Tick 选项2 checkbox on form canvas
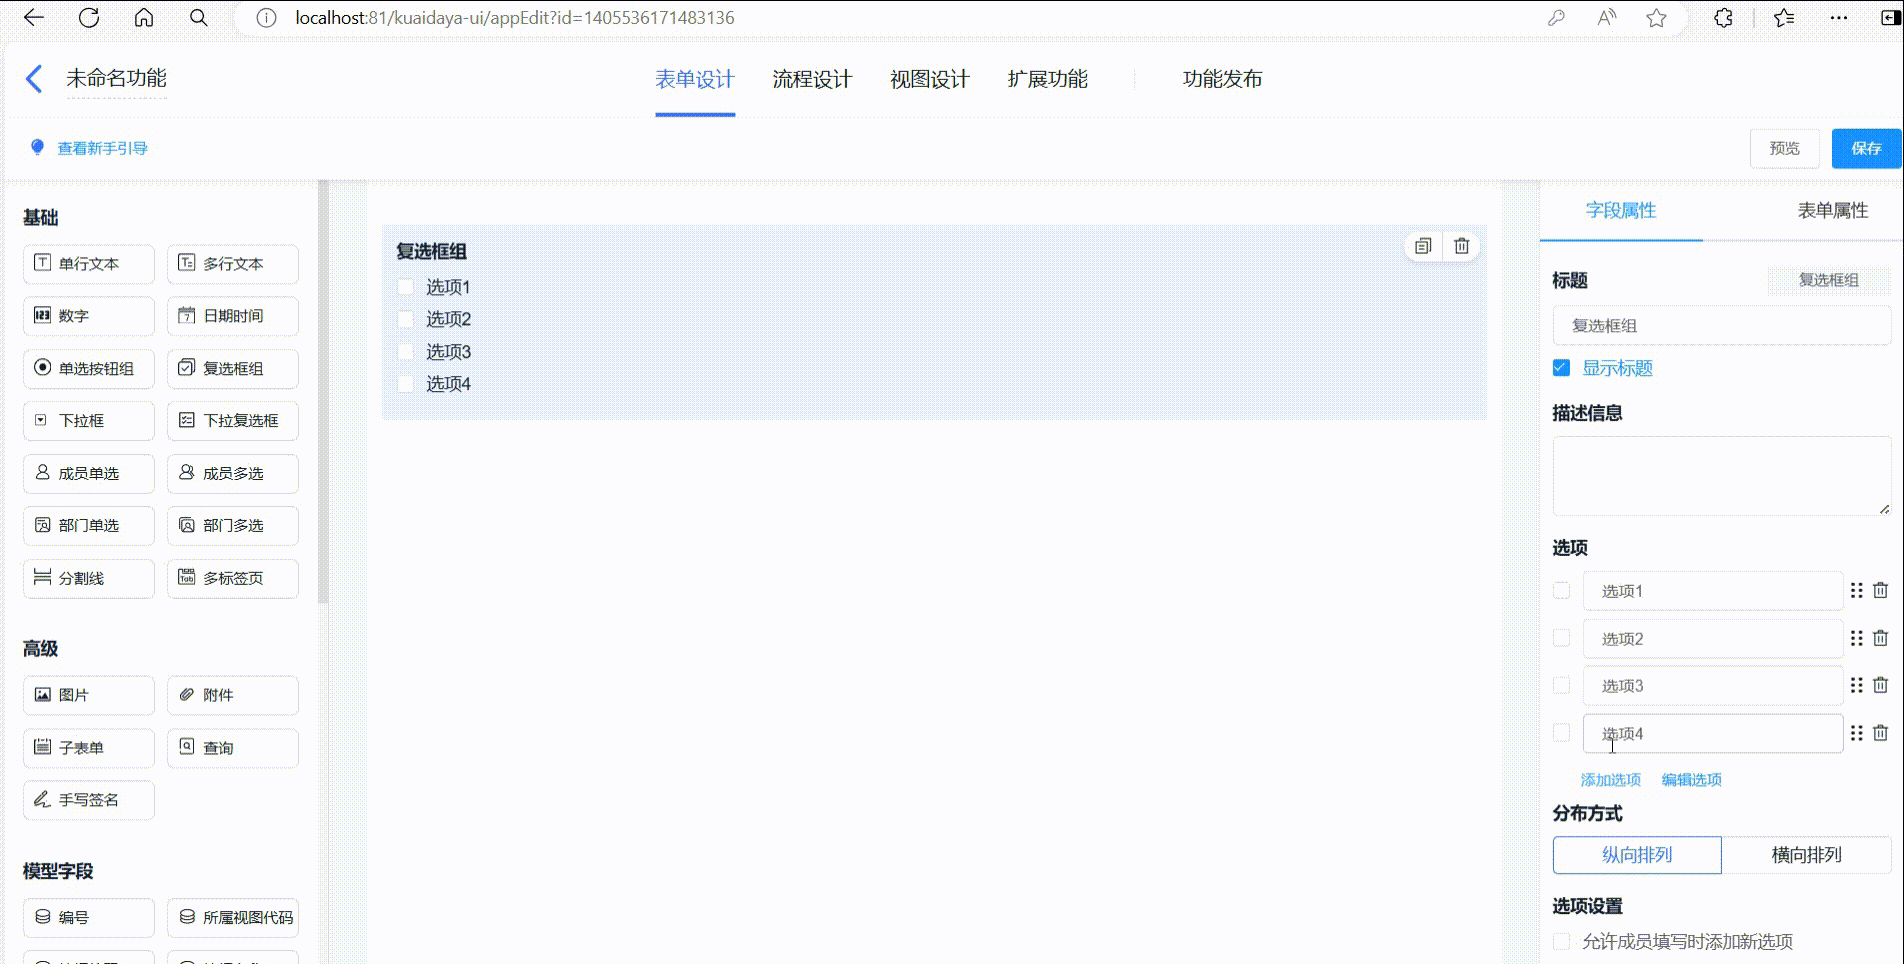This screenshot has height=964, width=1904. click(405, 319)
